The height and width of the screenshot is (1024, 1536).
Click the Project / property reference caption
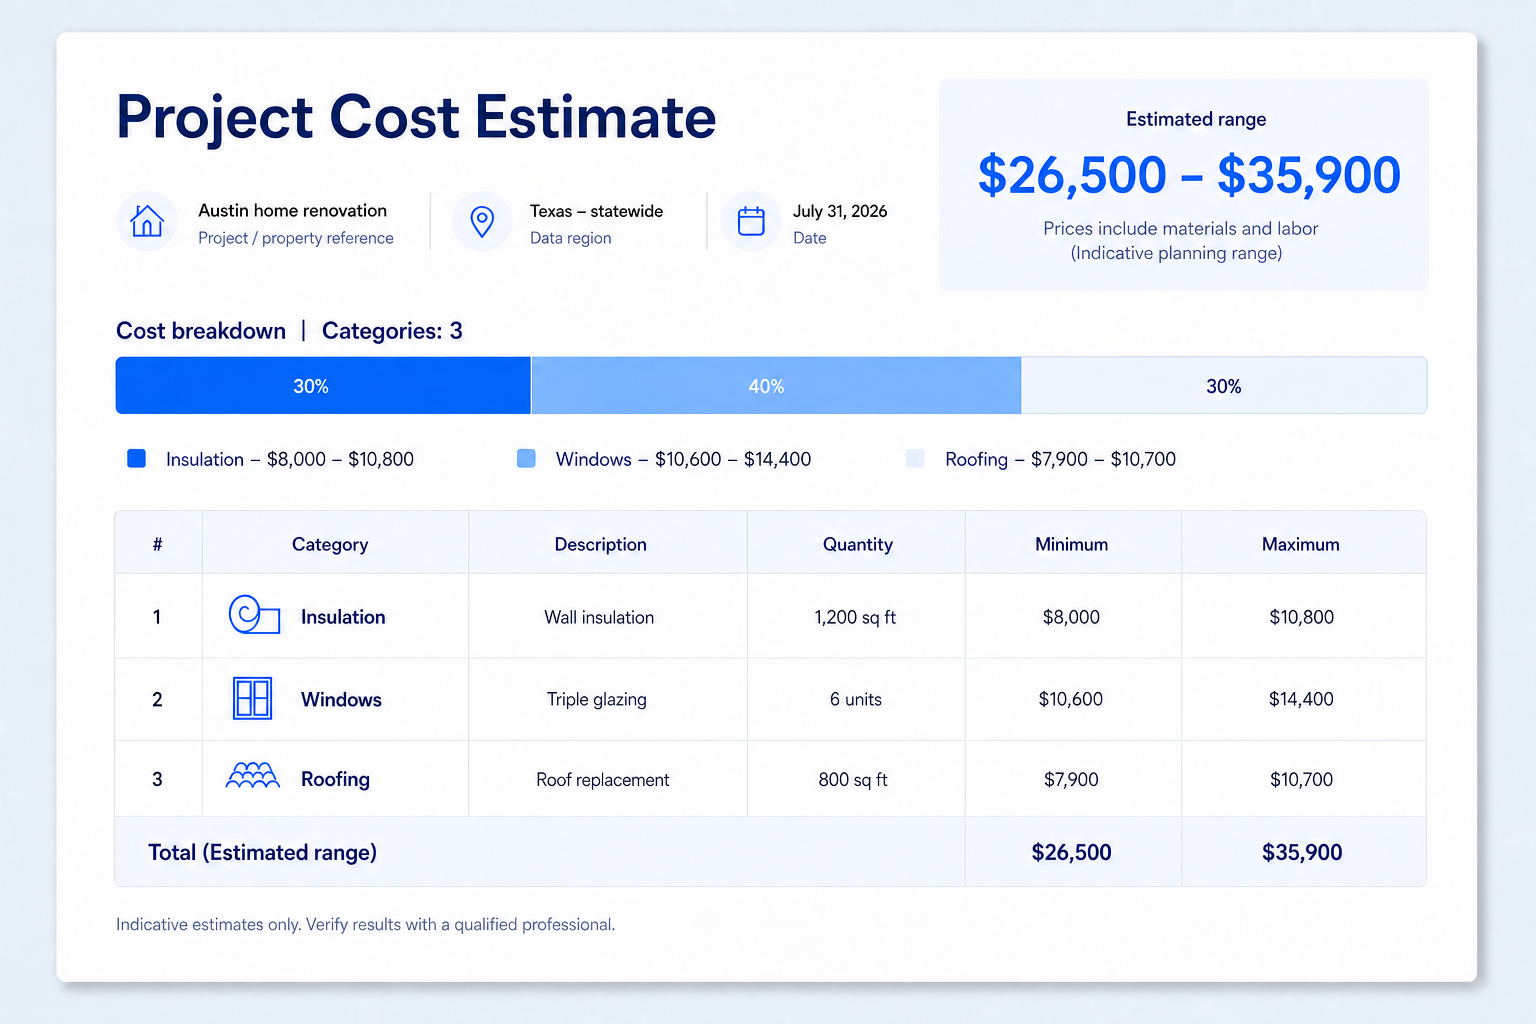tap(296, 238)
